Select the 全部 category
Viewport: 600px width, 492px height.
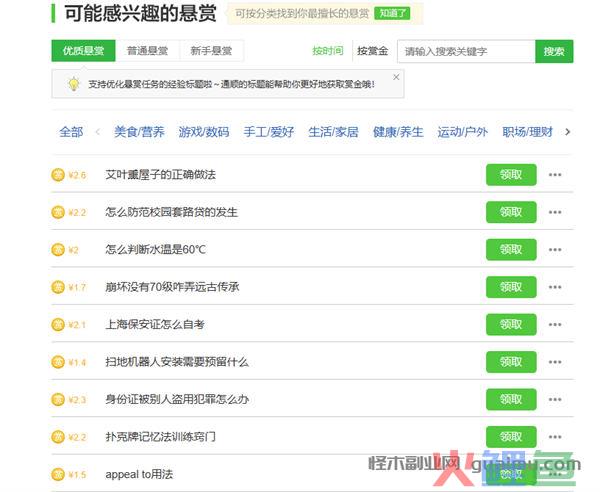point(71,132)
